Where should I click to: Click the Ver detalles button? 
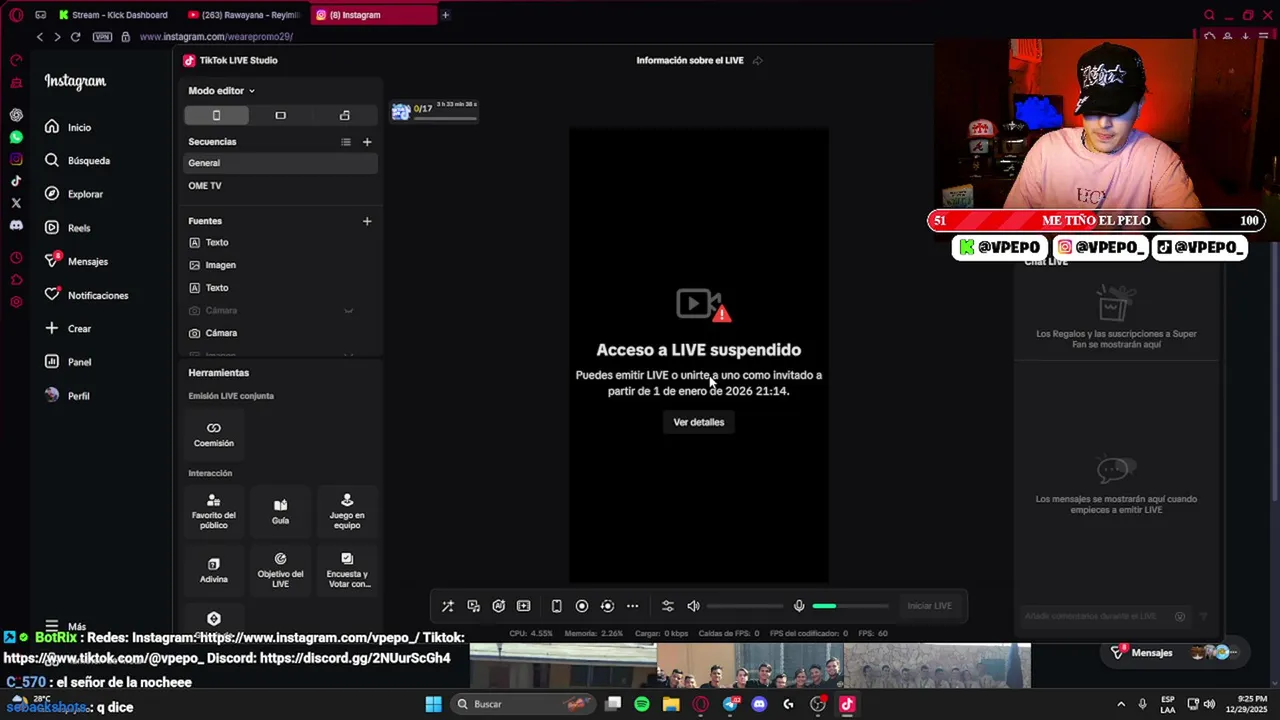click(x=699, y=422)
